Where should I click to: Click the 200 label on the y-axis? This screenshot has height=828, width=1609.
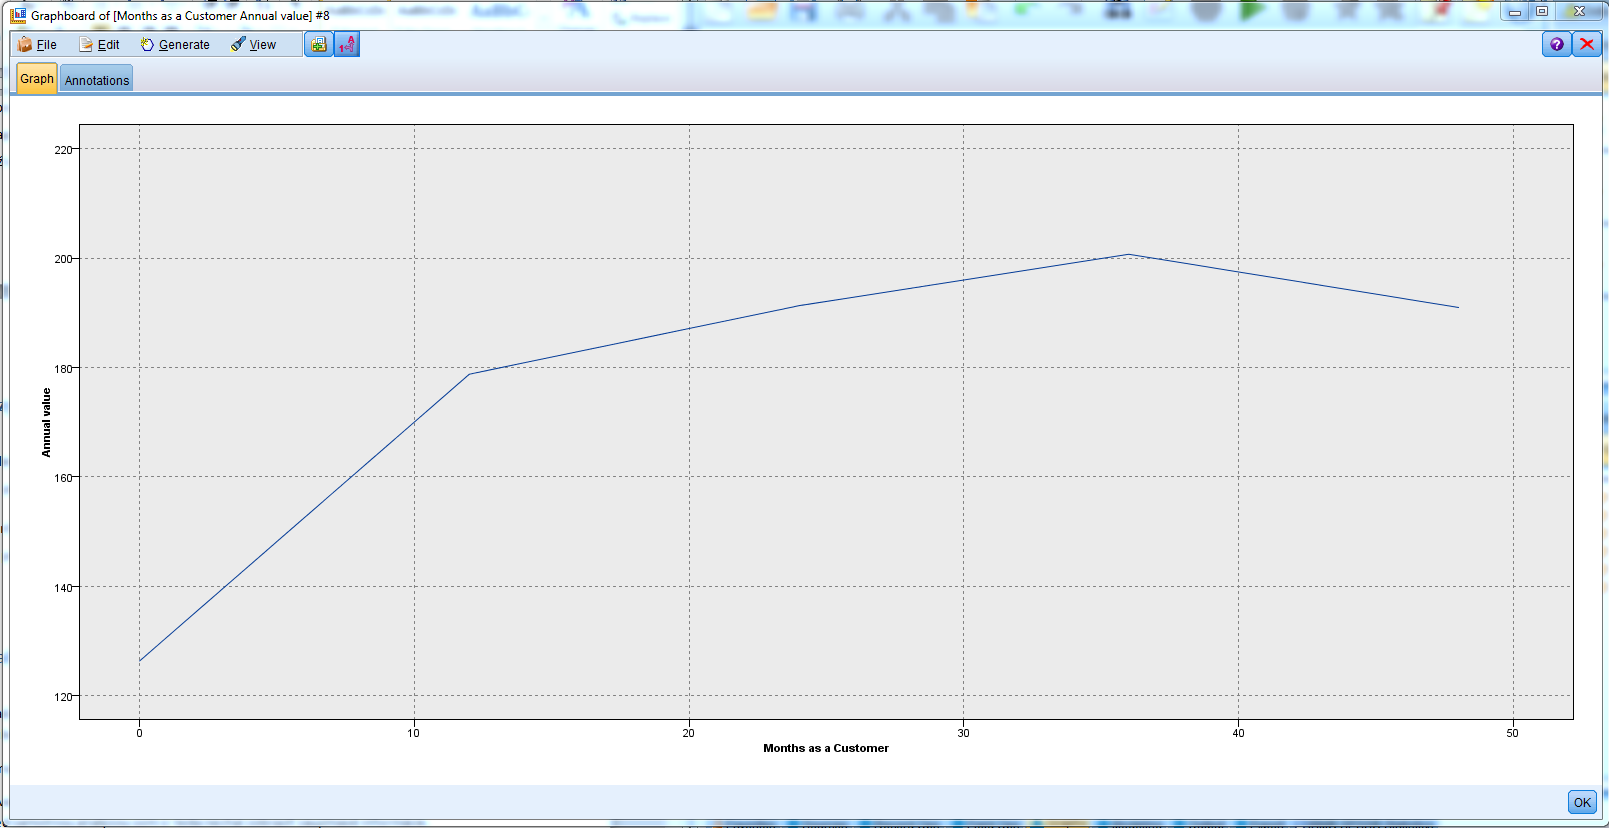pyautogui.click(x=63, y=259)
